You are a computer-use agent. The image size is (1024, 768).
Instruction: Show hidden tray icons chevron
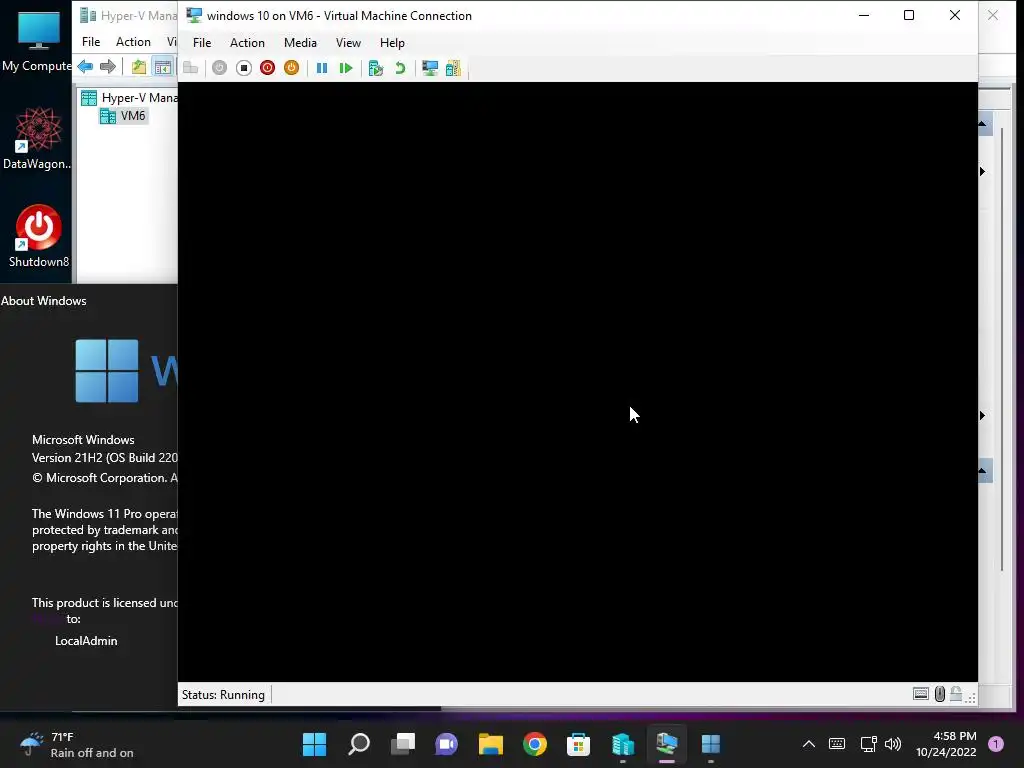click(x=808, y=744)
